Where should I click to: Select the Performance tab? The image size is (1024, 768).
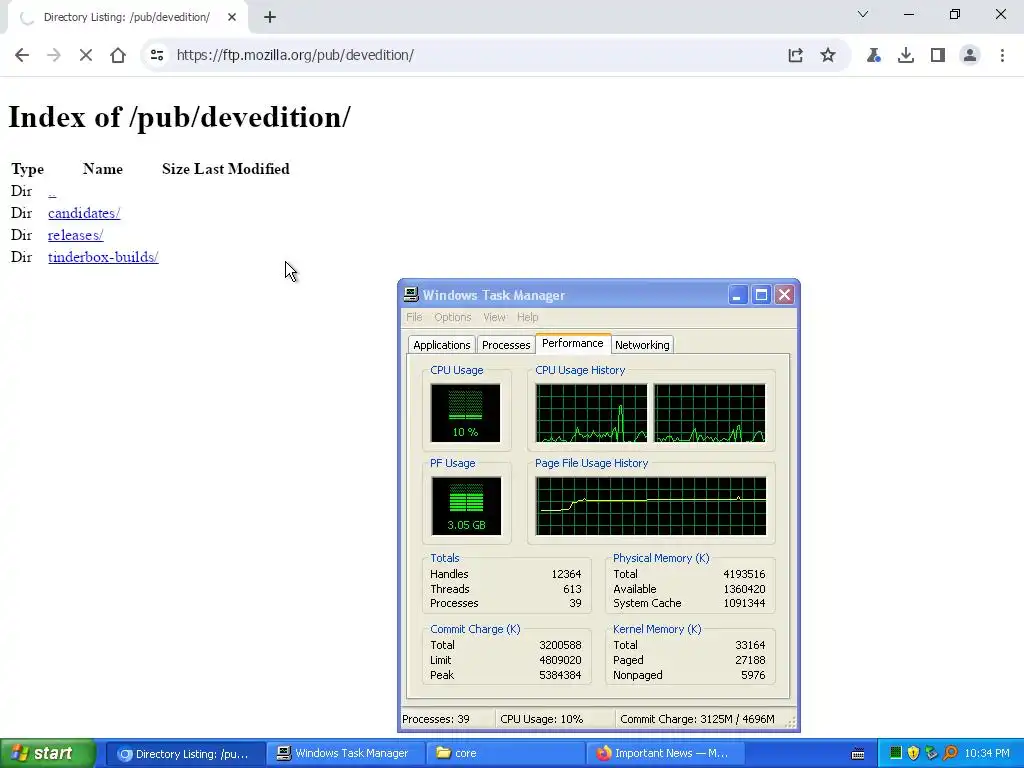(x=573, y=343)
